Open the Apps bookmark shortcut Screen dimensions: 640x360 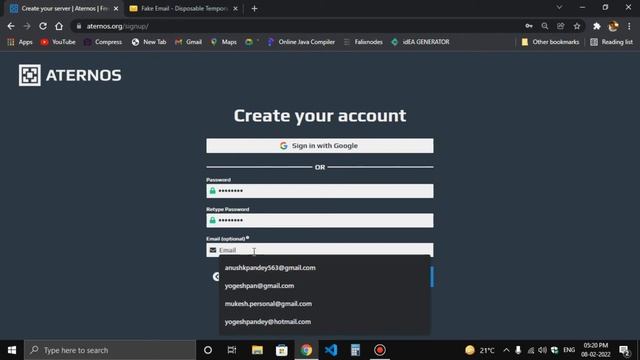pos(20,42)
